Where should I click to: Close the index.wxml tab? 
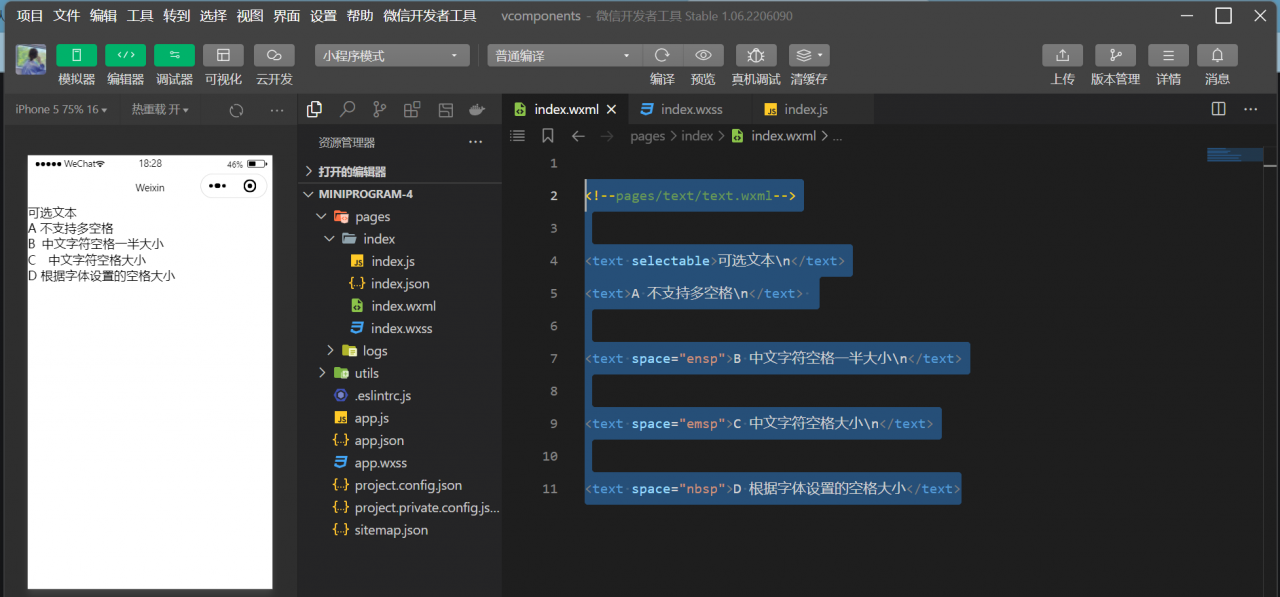(611, 110)
